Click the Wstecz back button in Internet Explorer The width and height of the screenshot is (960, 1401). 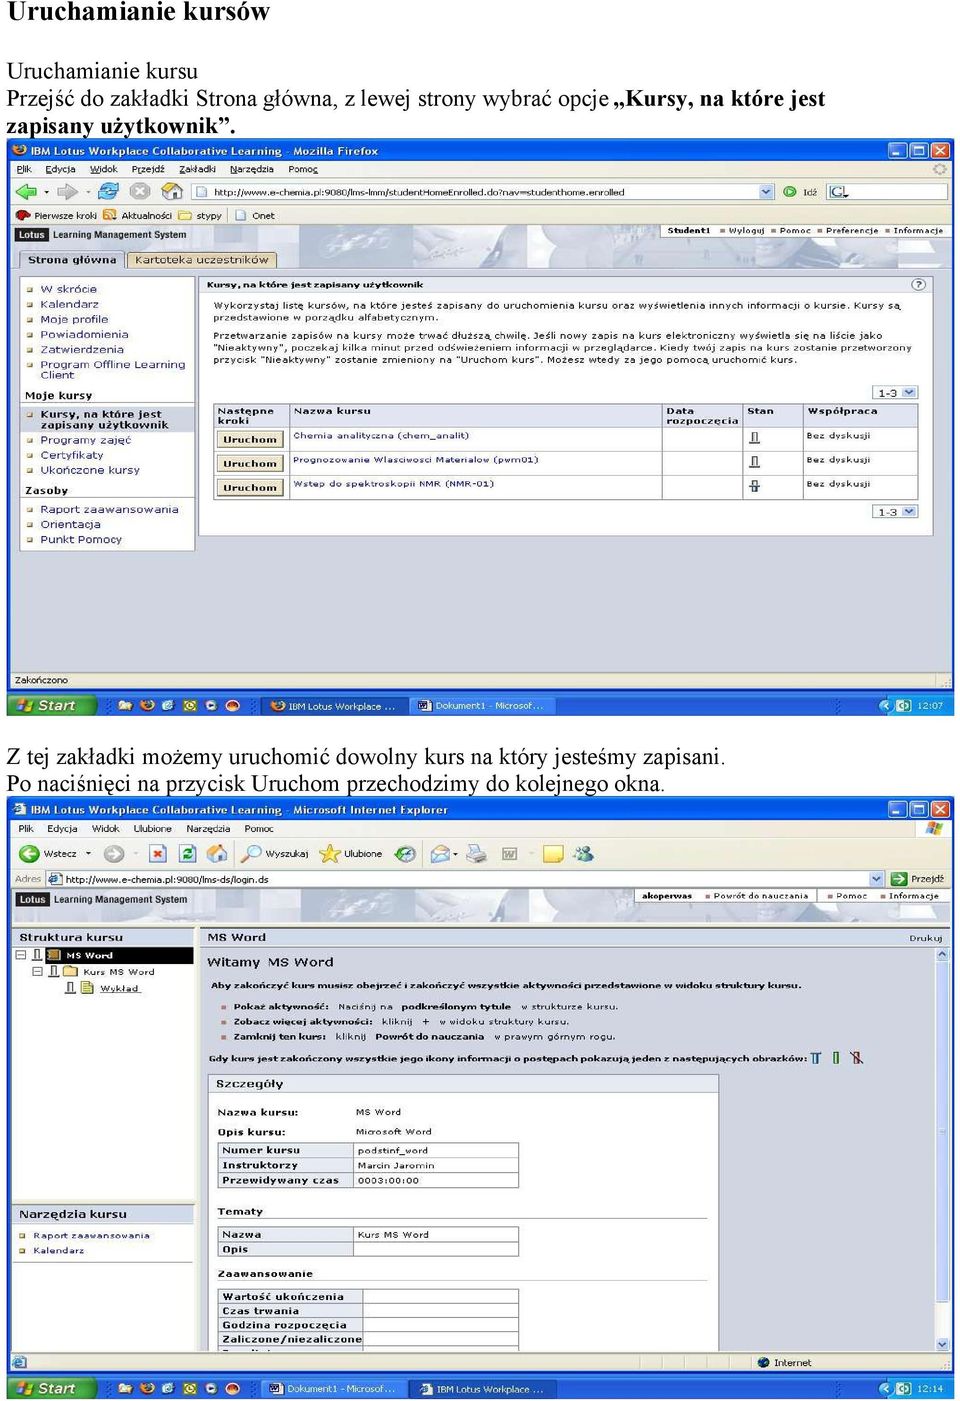(48, 854)
